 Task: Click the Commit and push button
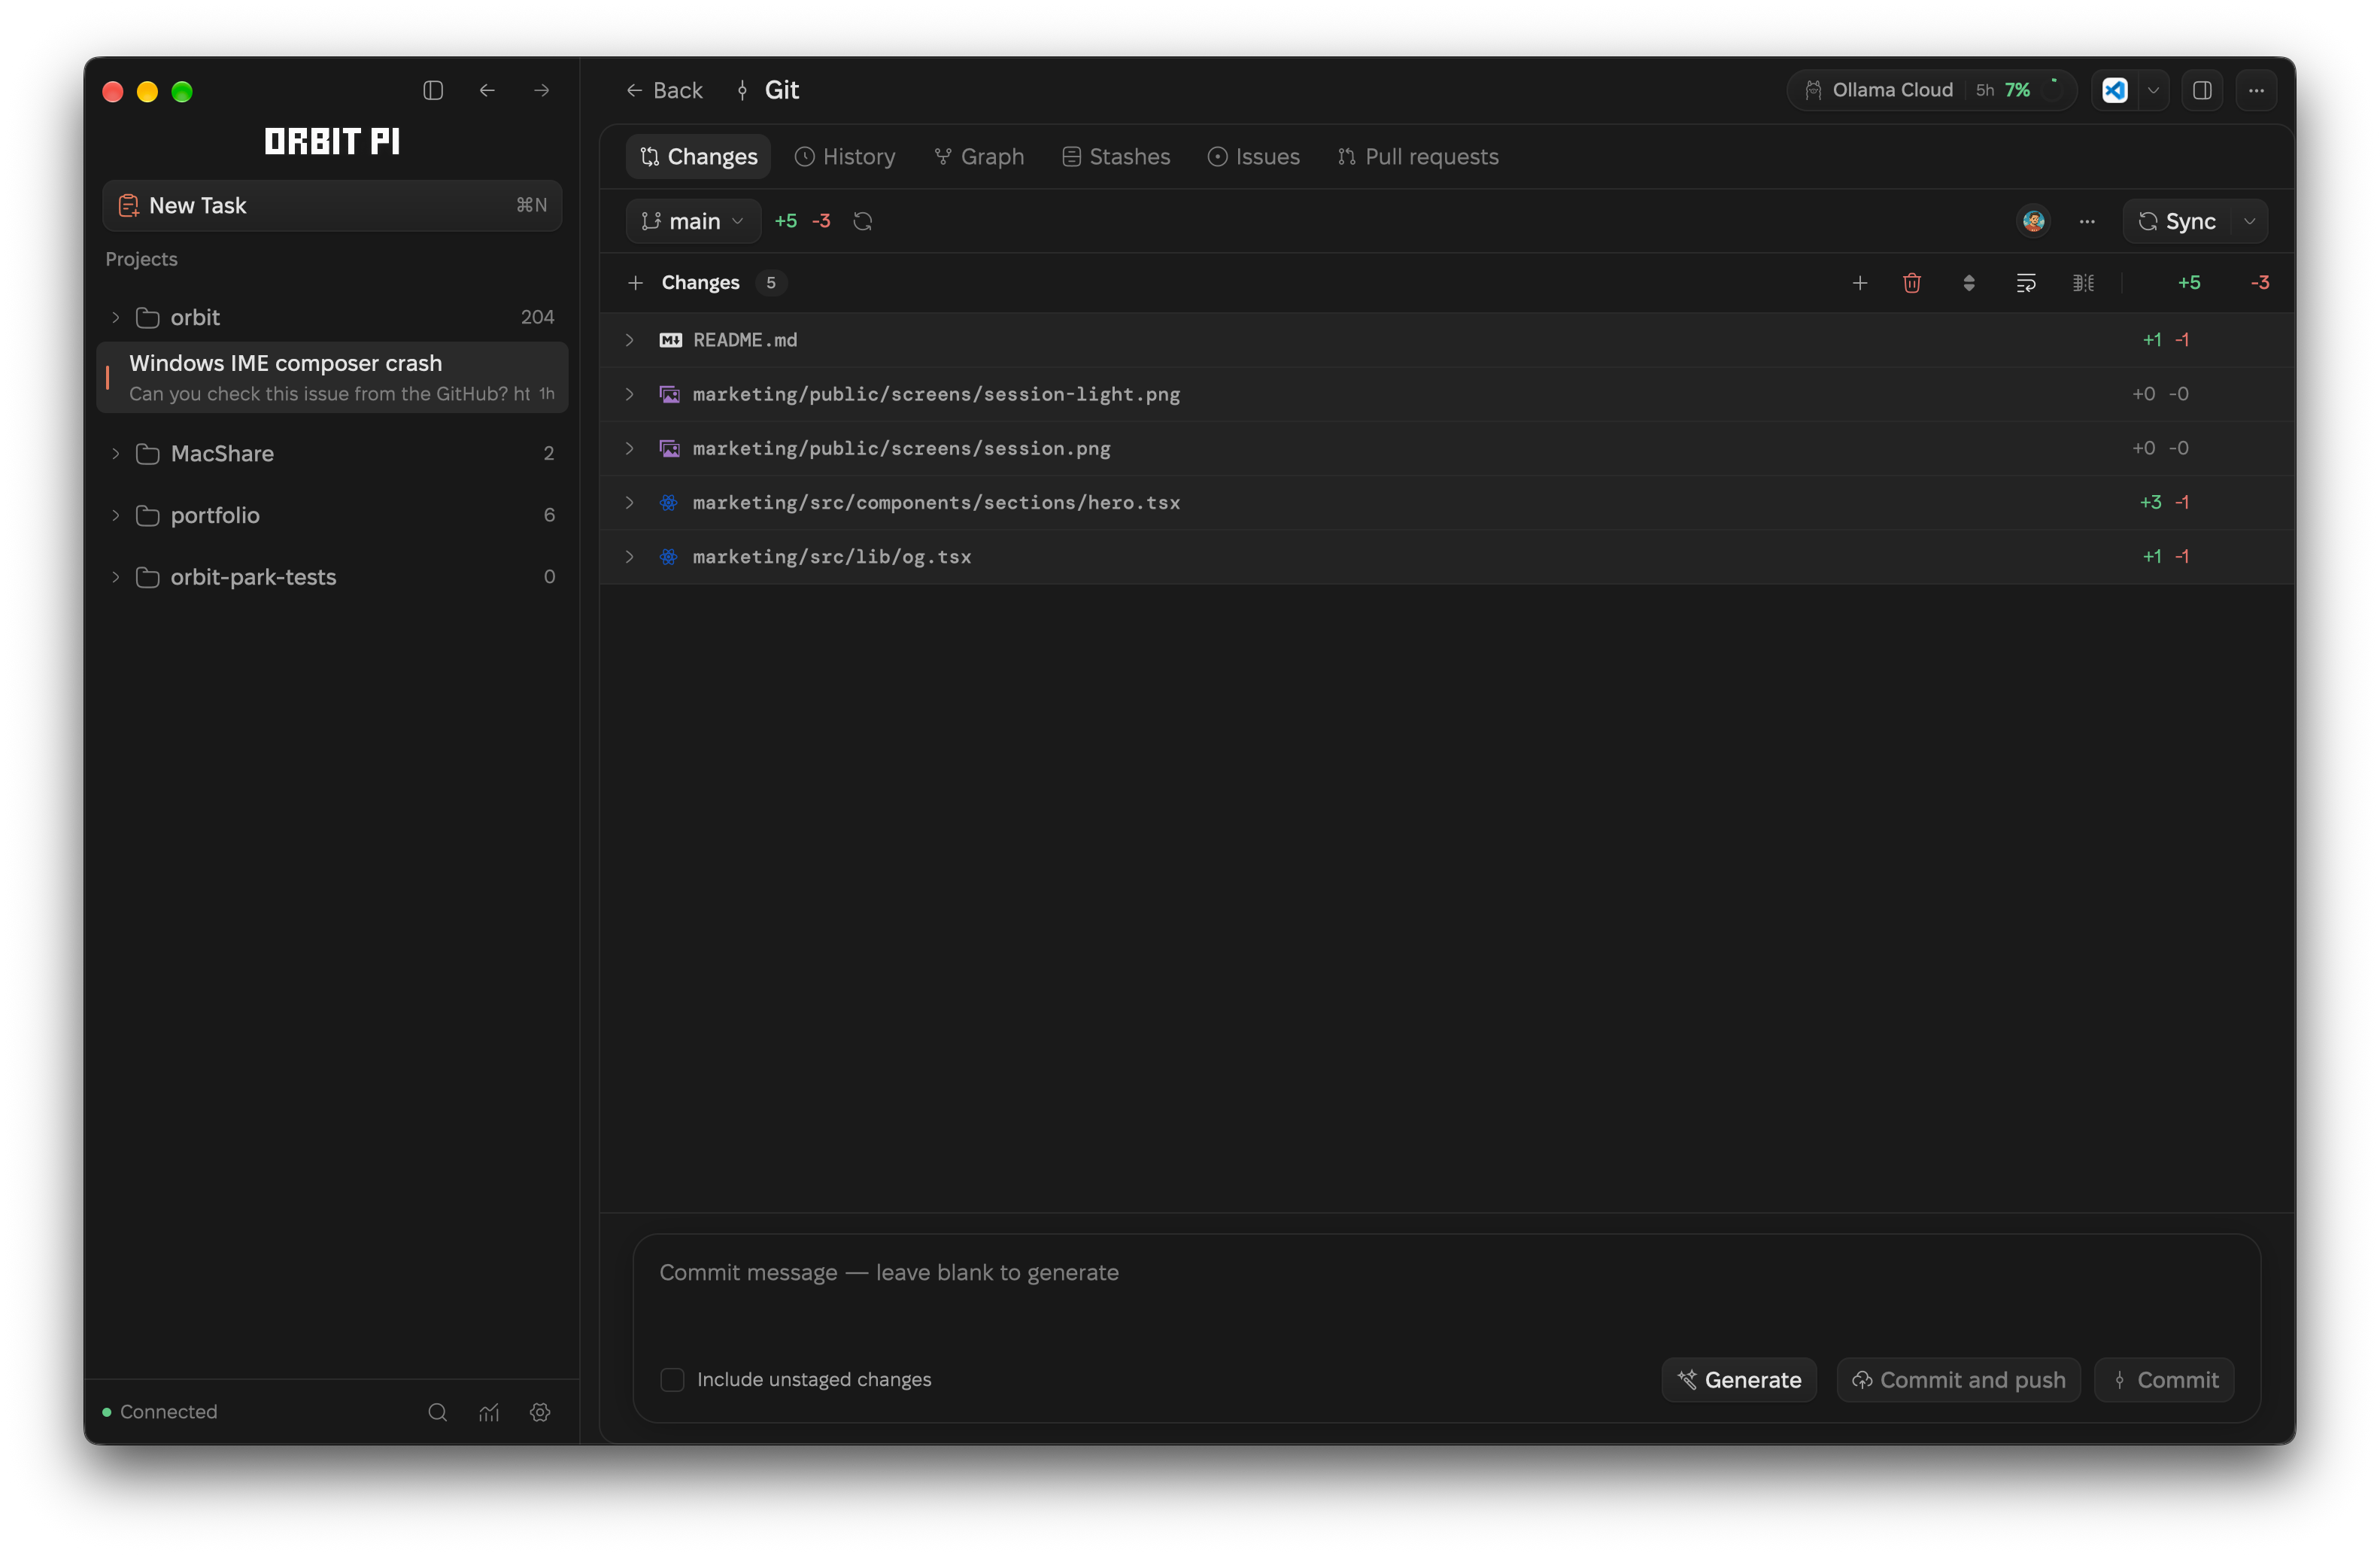1958,1380
